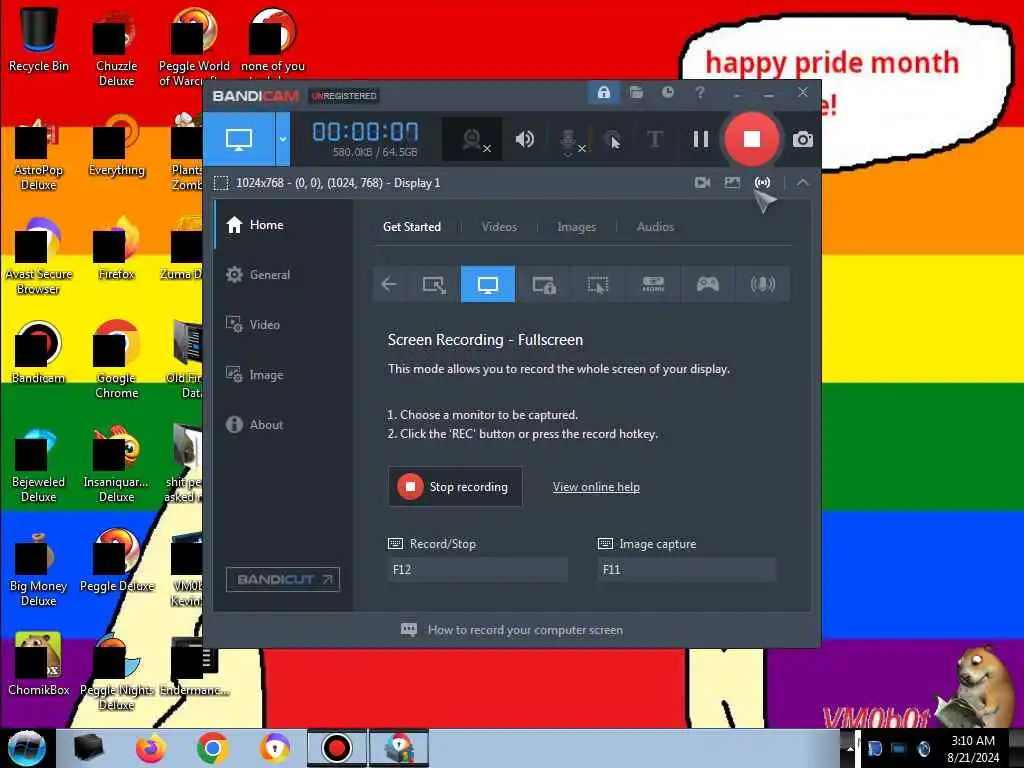The width and height of the screenshot is (1024, 768).
Task: Toggle webcam overlay icon
Action: [473, 139]
